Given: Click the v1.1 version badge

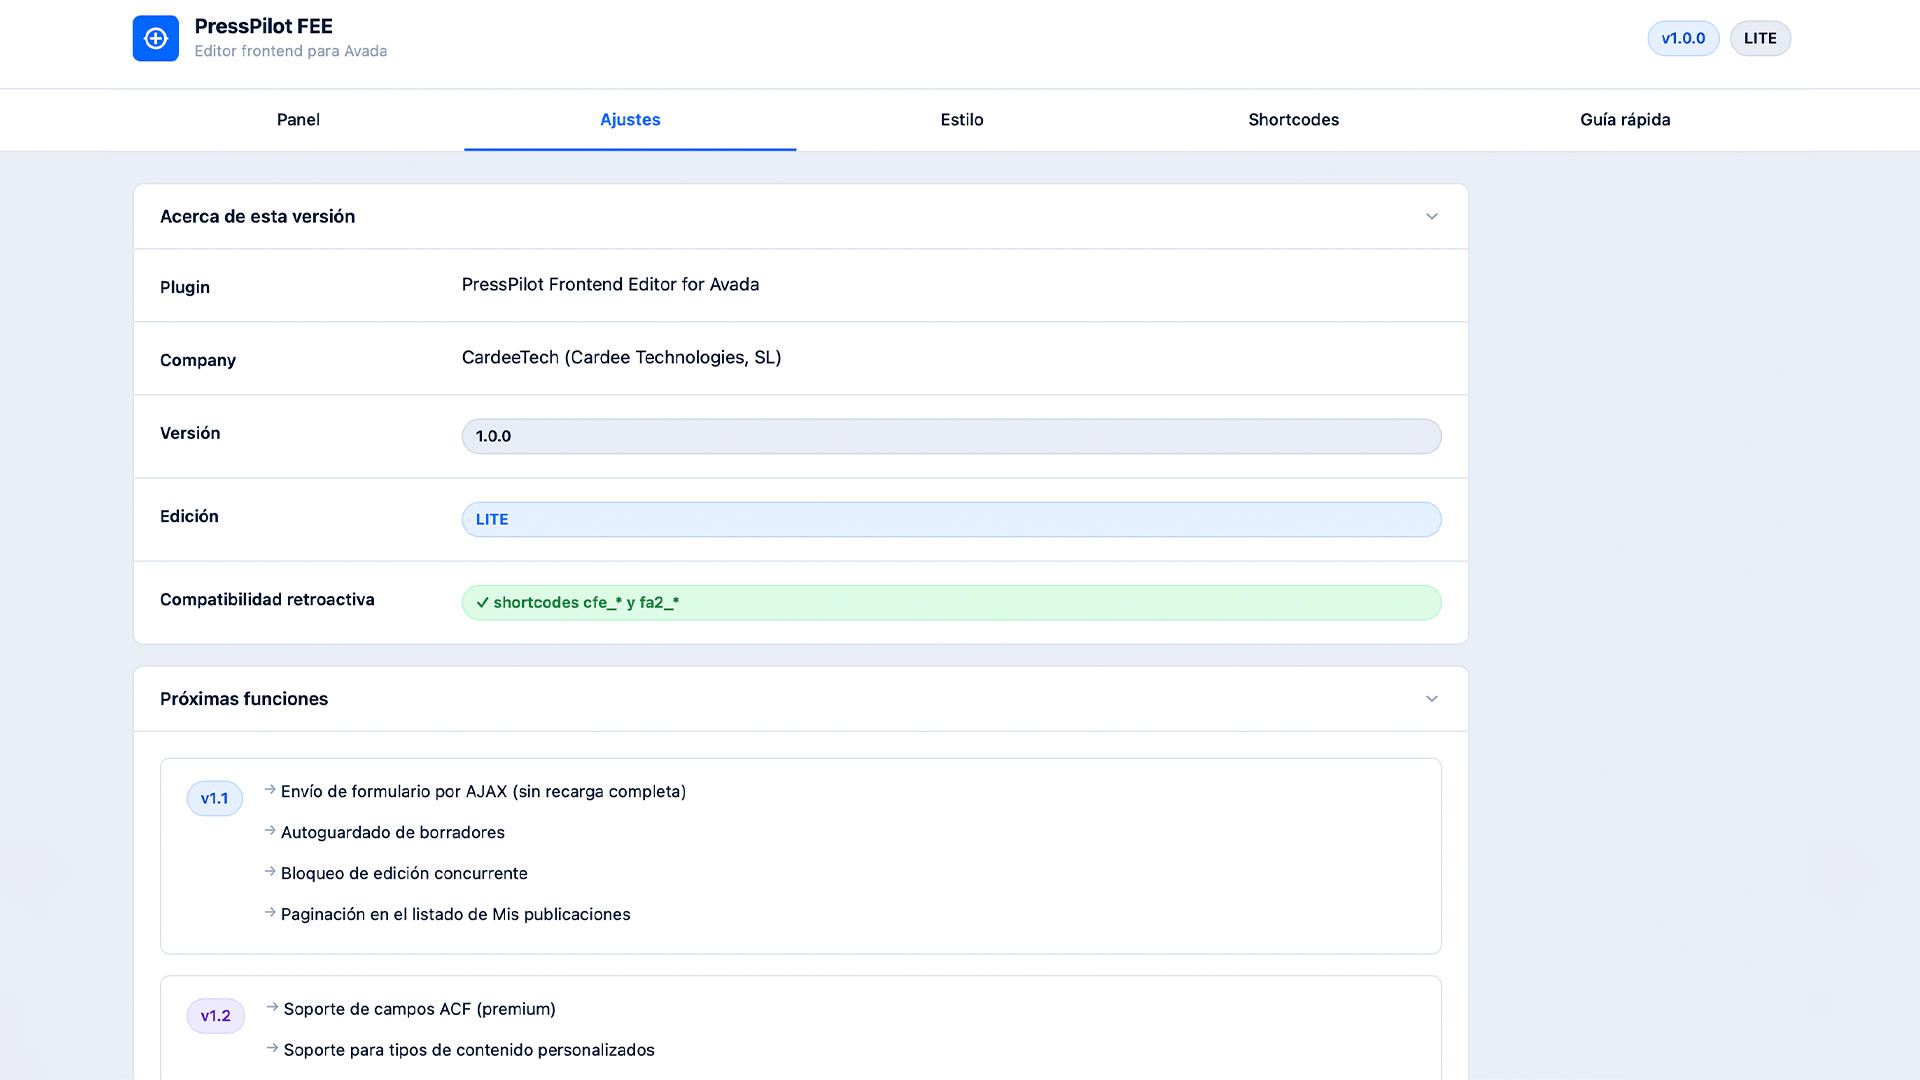Looking at the screenshot, I should pos(214,798).
